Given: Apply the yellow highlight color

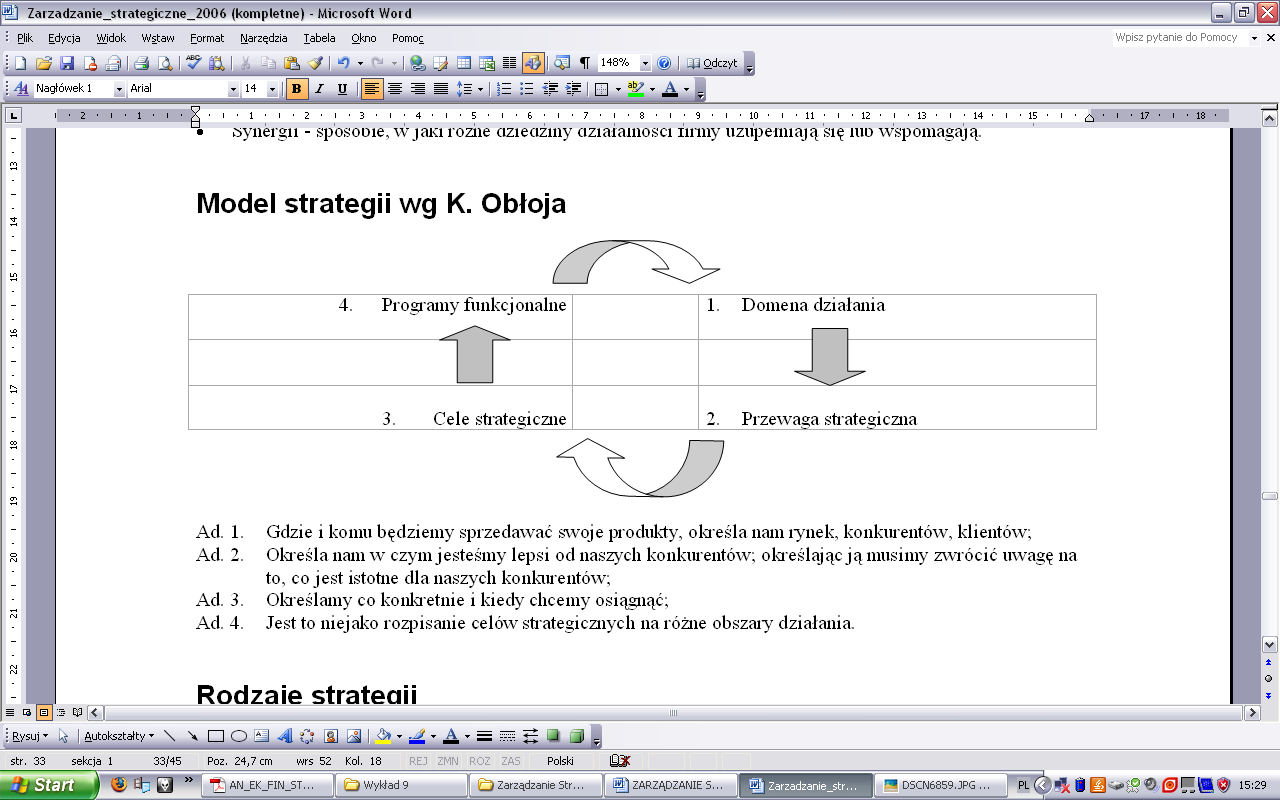Looking at the screenshot, I should [634, 89].
